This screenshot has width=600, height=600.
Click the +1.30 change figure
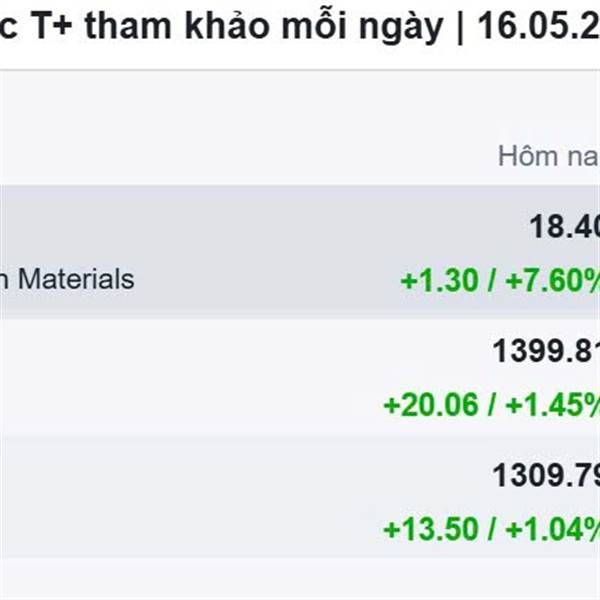pos(439,280)
